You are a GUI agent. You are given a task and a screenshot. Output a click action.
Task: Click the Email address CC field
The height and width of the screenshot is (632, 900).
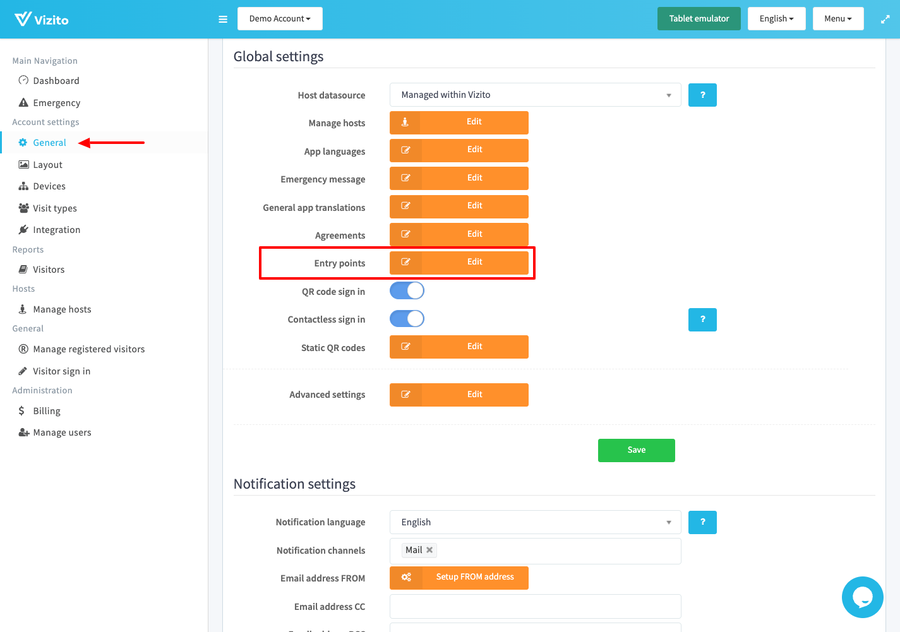coord(535,606)
